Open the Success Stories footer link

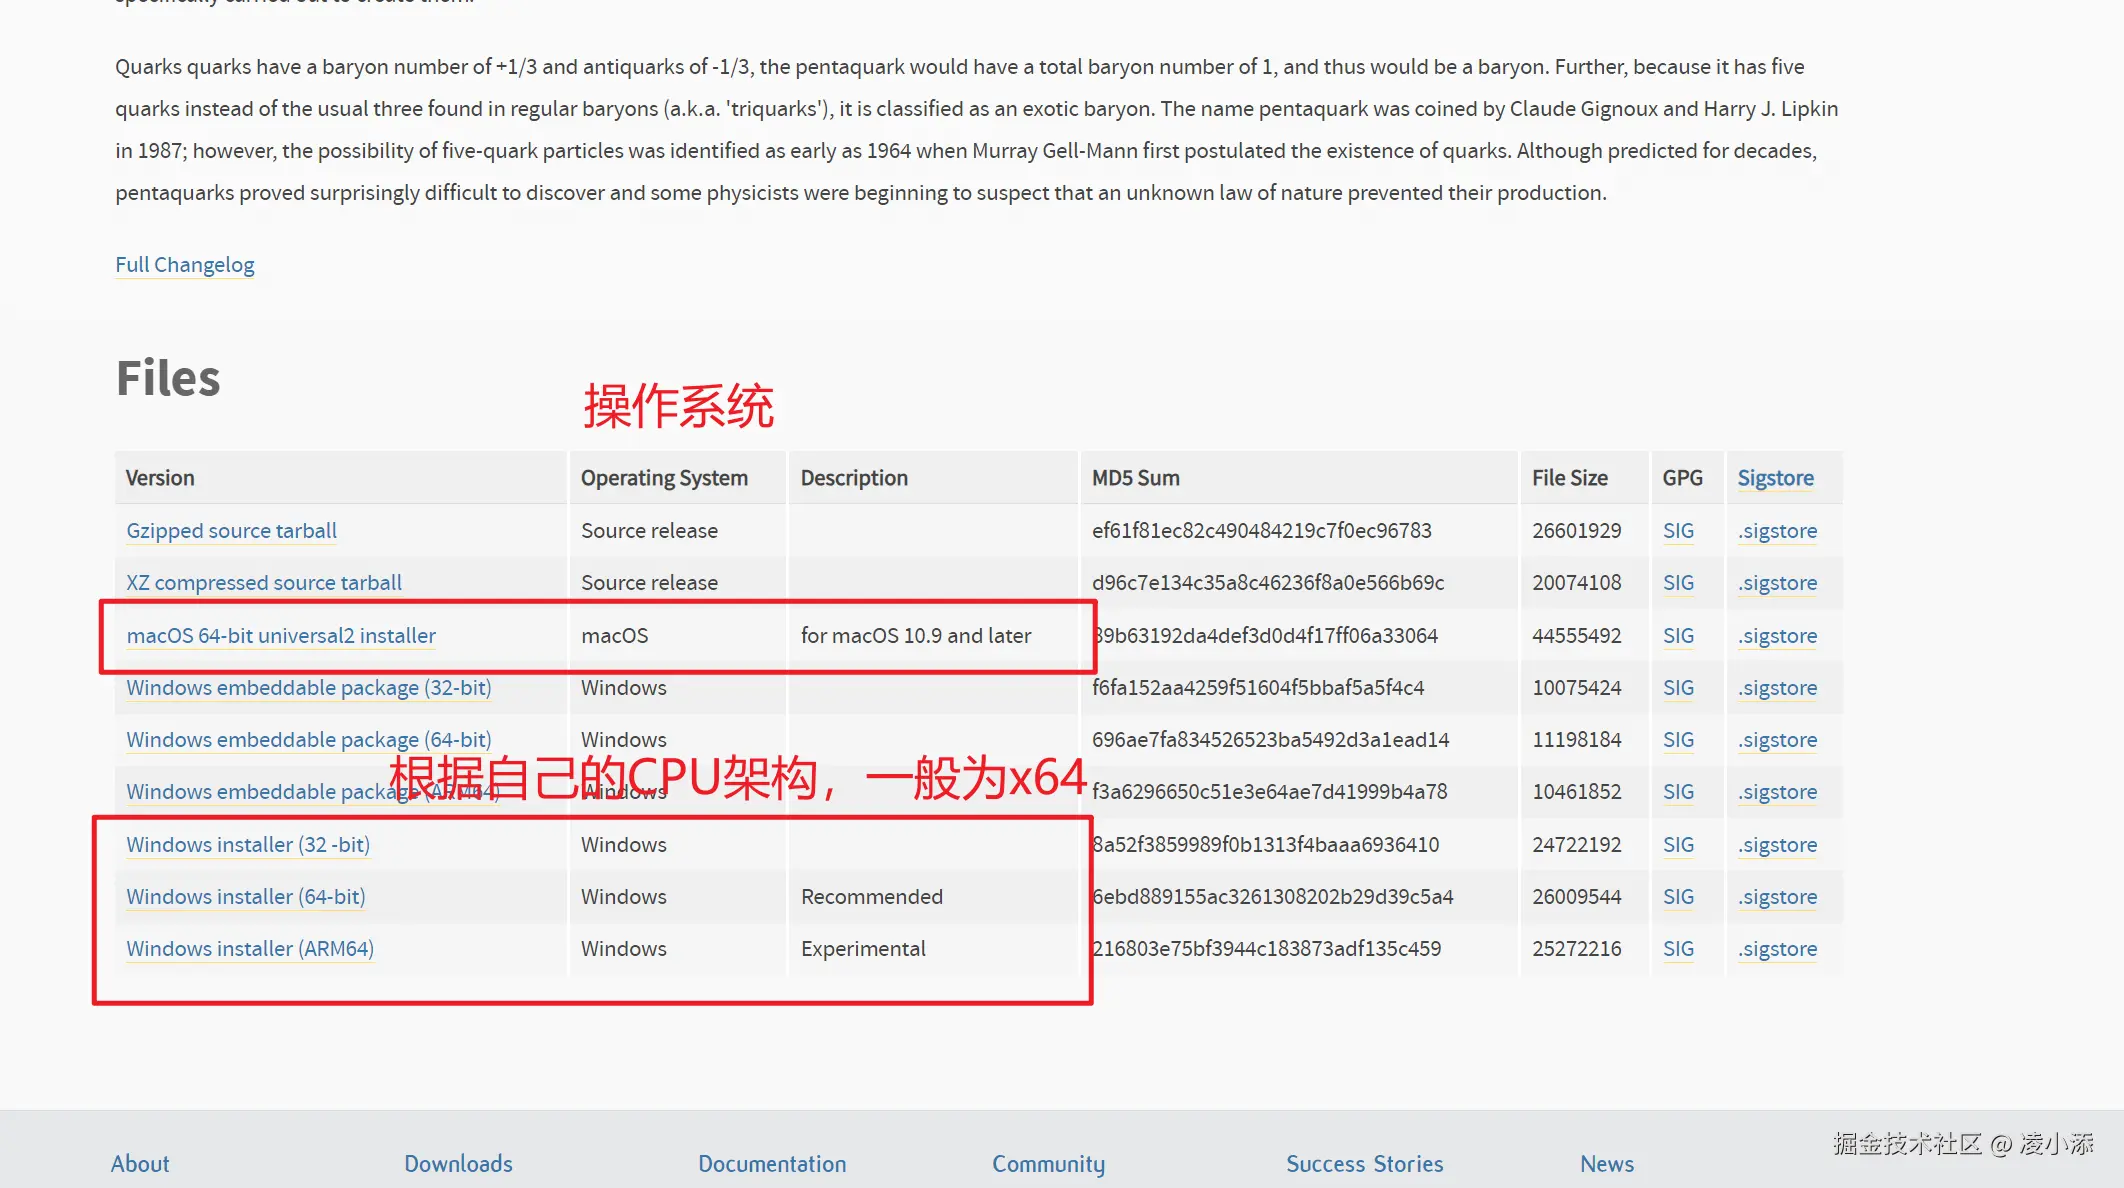pyautogui.click(x=1364, y=1164)
